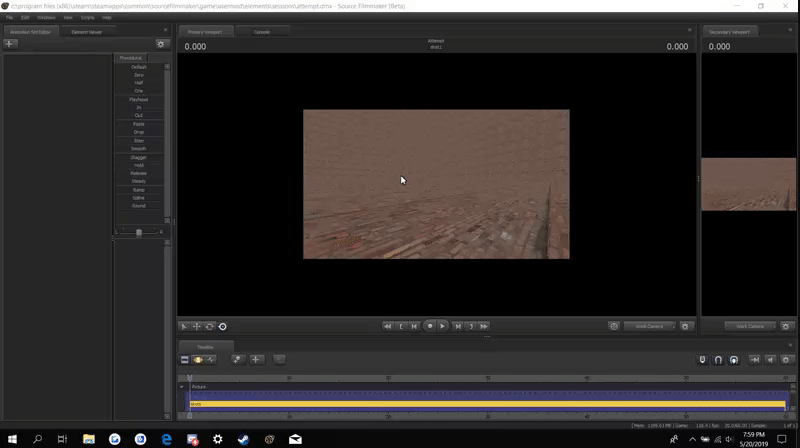Step back one frame

click(414, 327)
